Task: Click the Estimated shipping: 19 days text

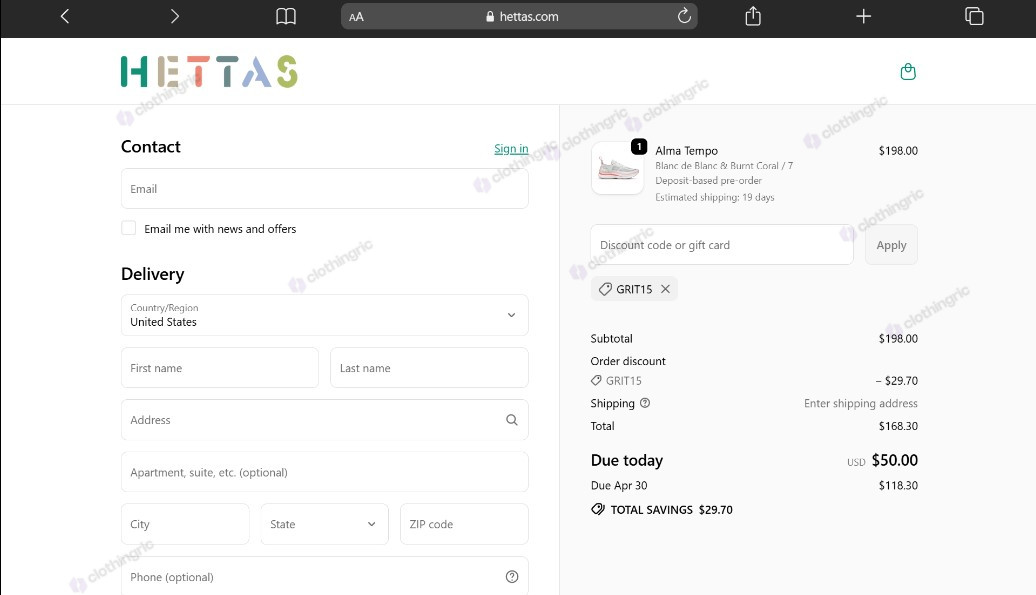Action: point(714,197)
